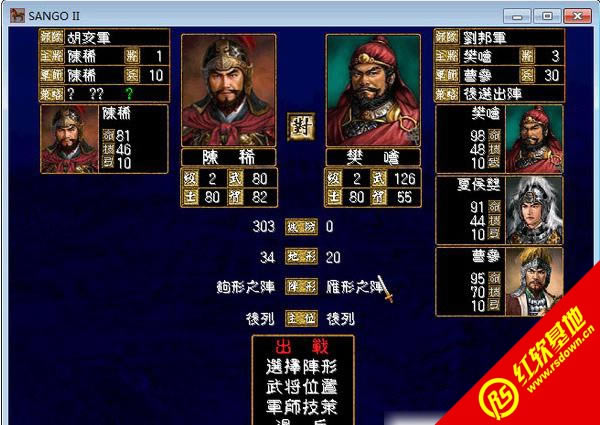
Task: Click the 陣形 formation label icon
Action: pos(301,287)
